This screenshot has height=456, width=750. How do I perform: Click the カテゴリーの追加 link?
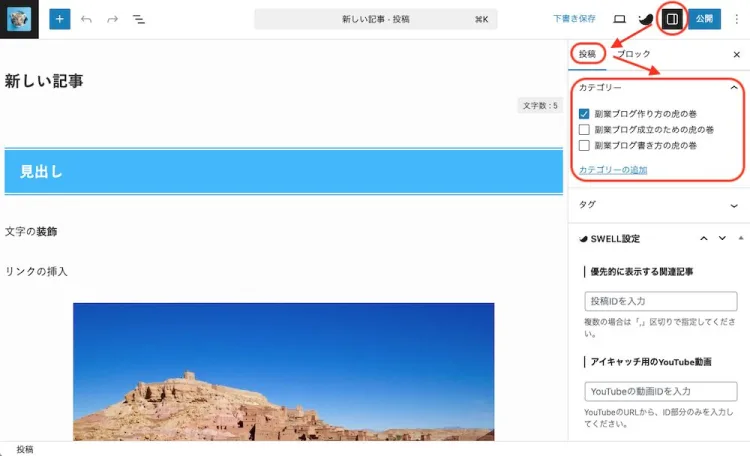(613, 170)
